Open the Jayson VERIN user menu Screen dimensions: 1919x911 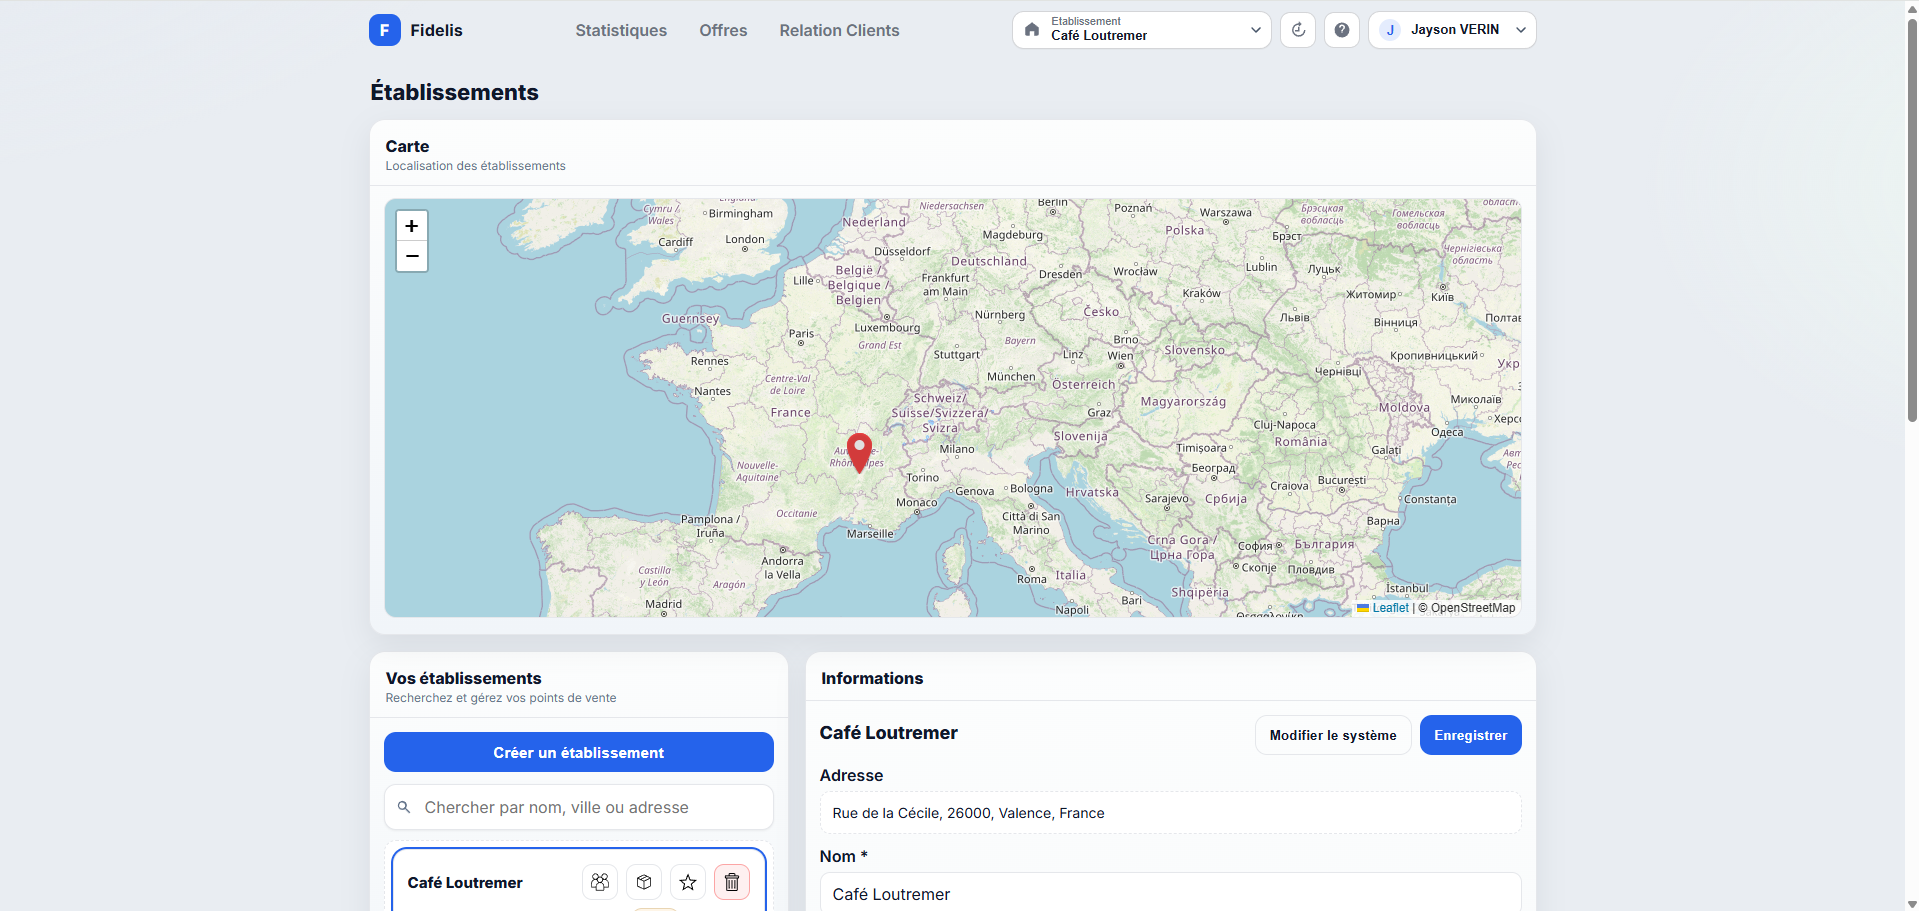click(x=1451, y=30)
